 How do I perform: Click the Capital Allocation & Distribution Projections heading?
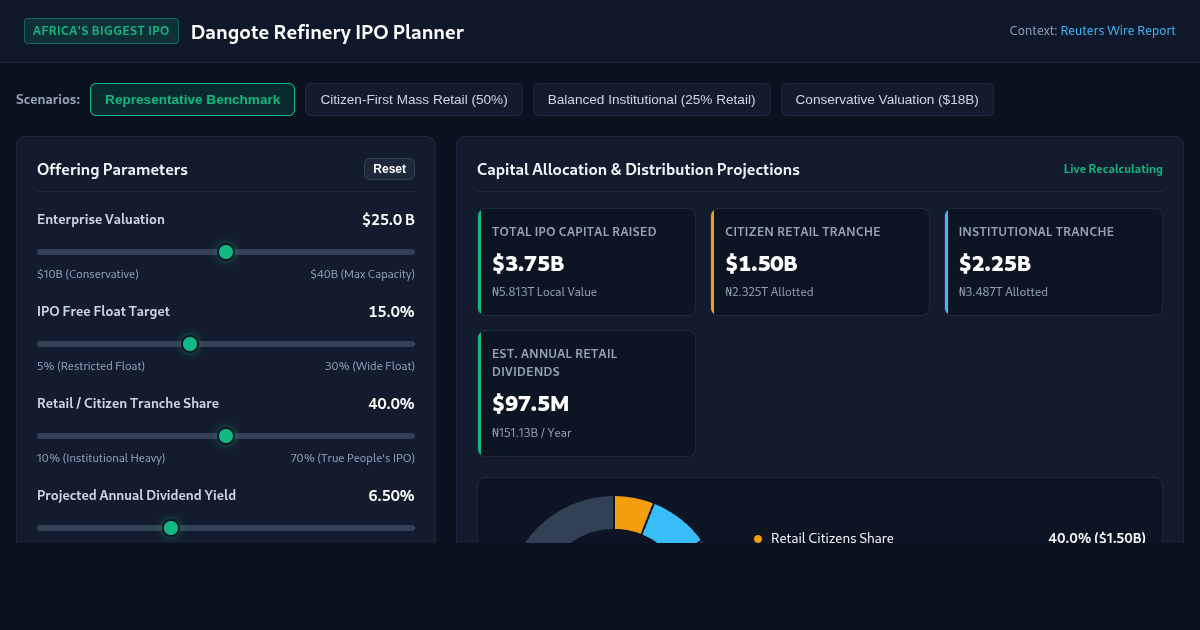coord(638,169)
